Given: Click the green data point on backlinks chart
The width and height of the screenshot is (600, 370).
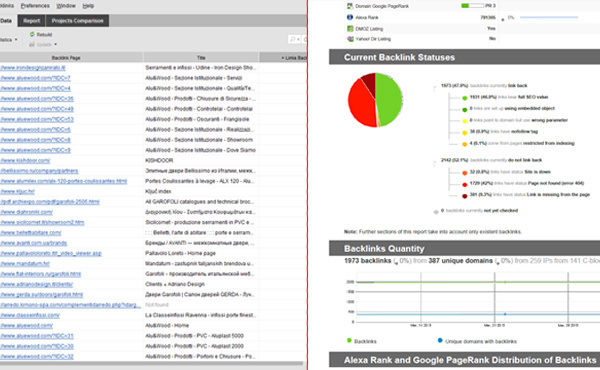Looking at the screenshot, I should click(x=505, y=282).
